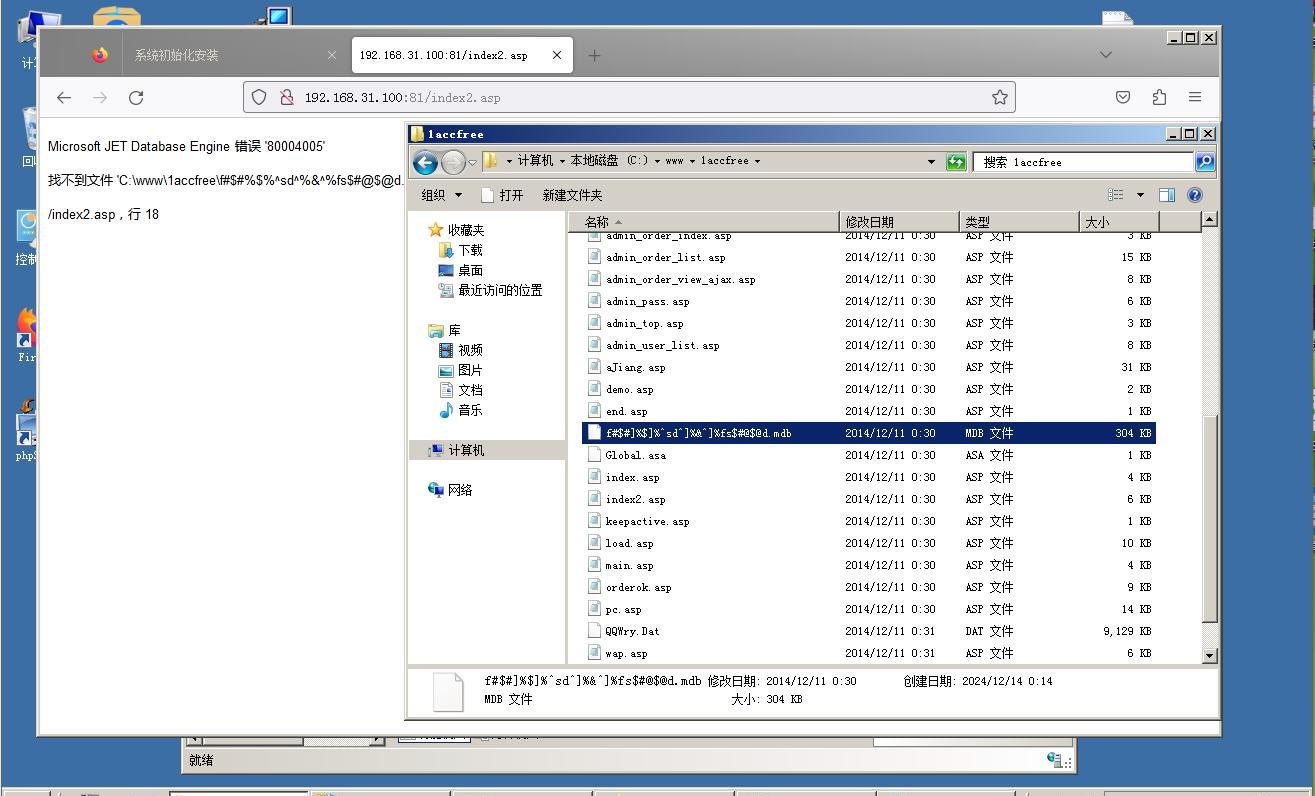Image resolution: width=1315 pixels, height=796 pixels.
Task: Select file admin_pass.asp
Action: 647,301
